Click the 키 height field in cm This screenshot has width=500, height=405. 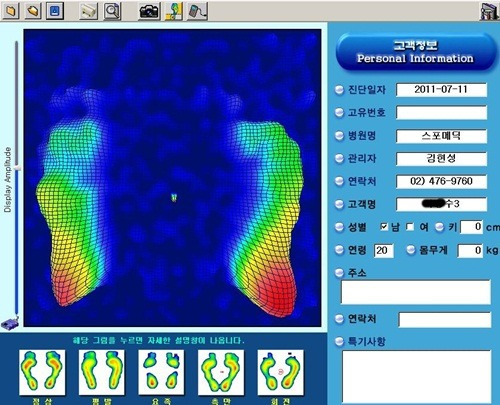(471, 227)
